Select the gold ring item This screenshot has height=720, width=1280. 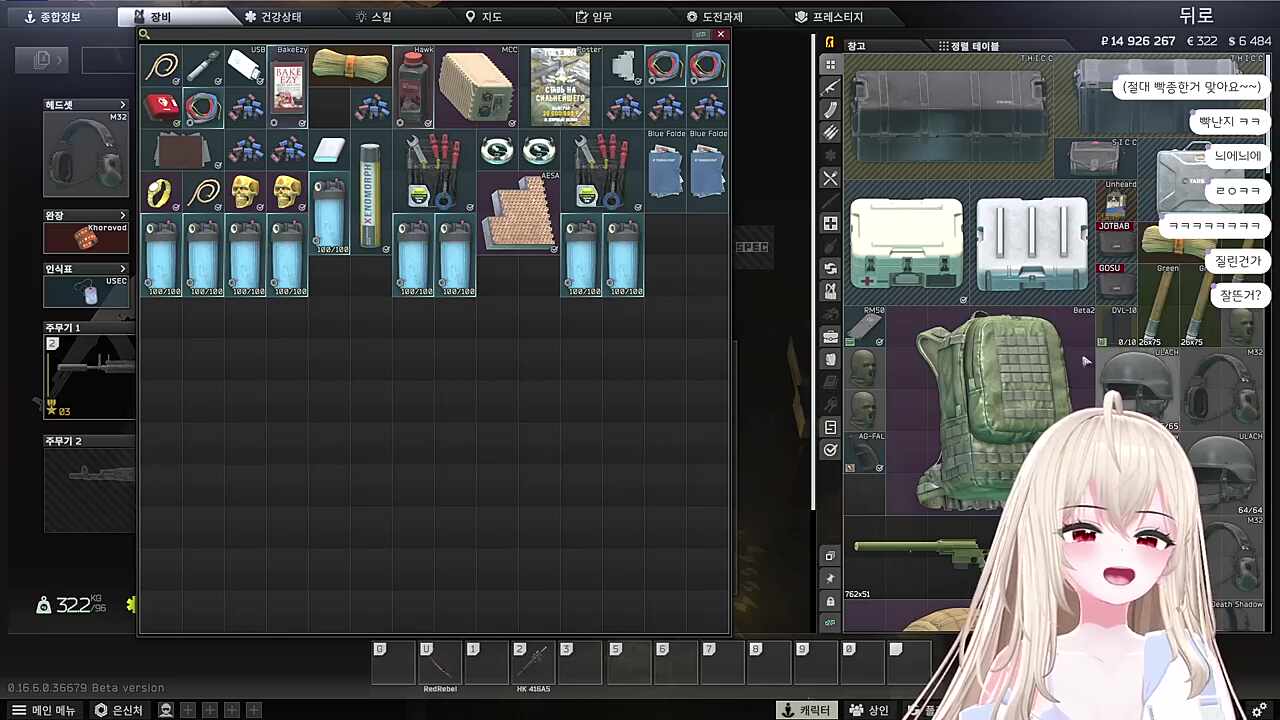point(161,192)
